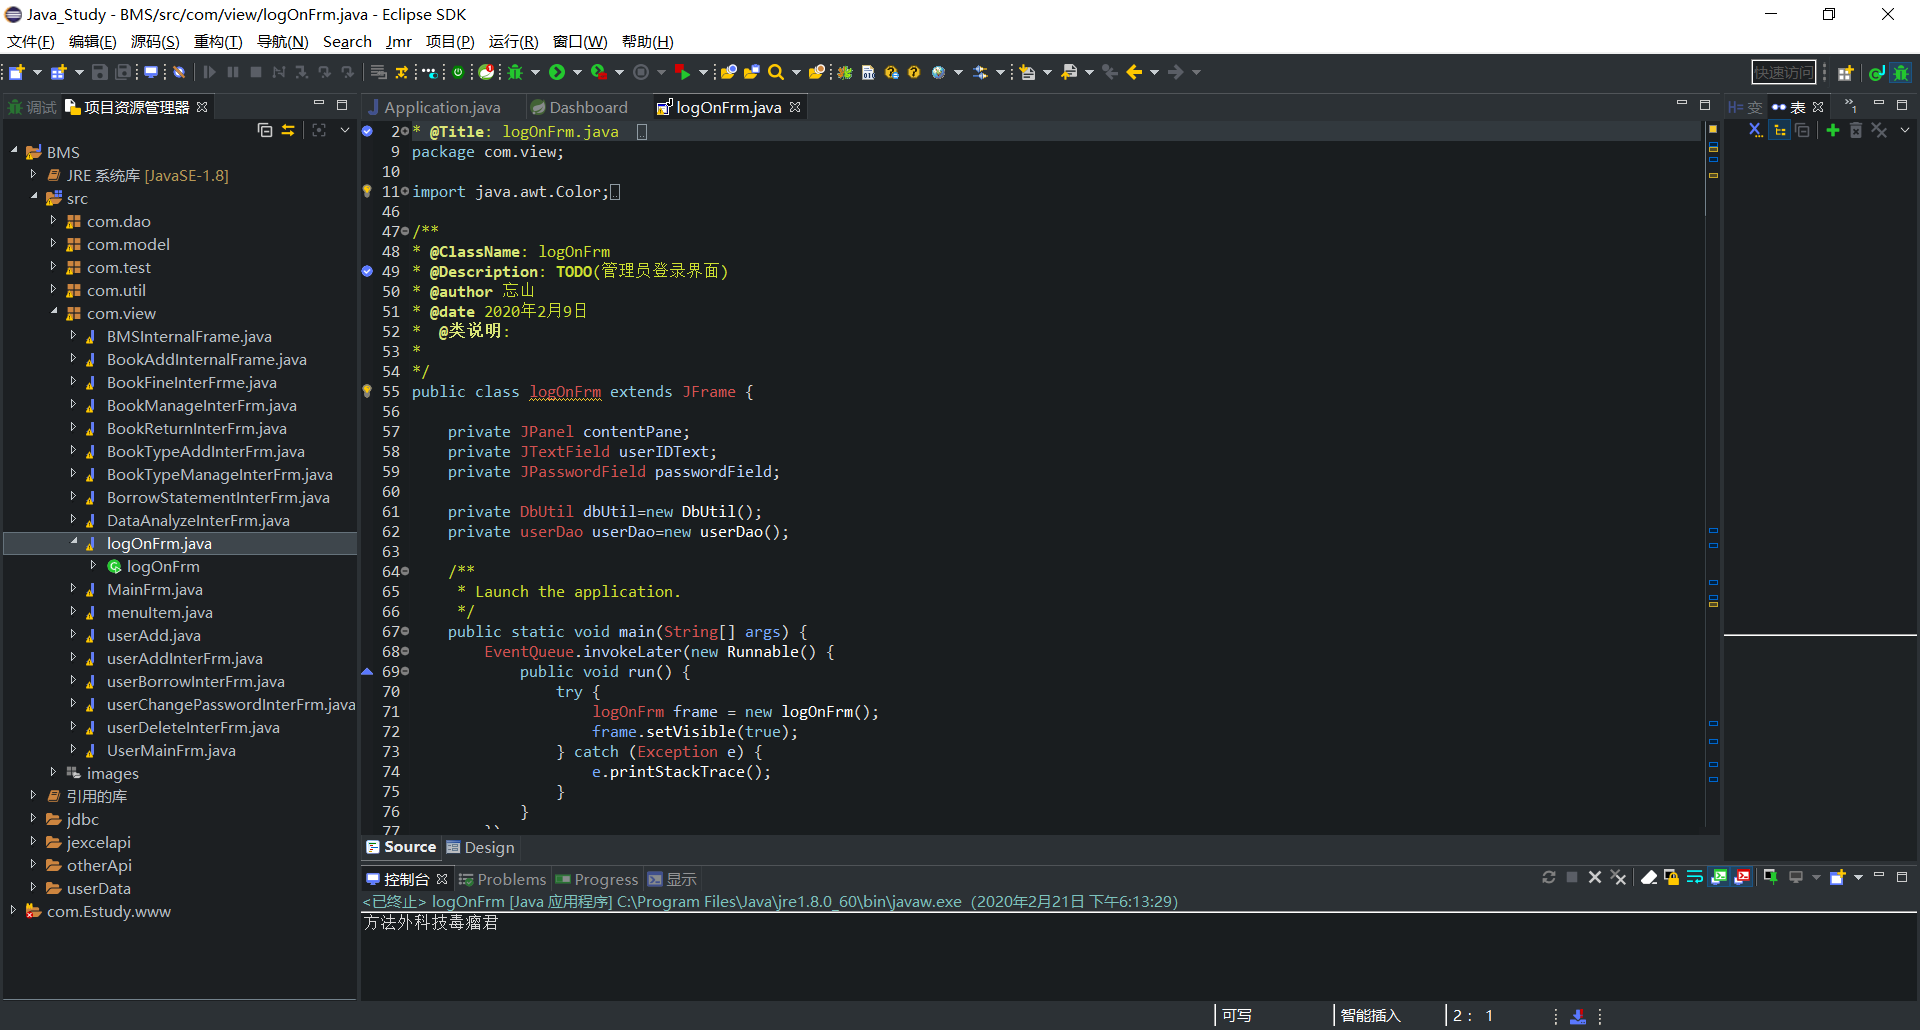Viewport: 1920px width, 1030px height.
Task: Click the New file toolbar icon
Action: click(17, 72)
